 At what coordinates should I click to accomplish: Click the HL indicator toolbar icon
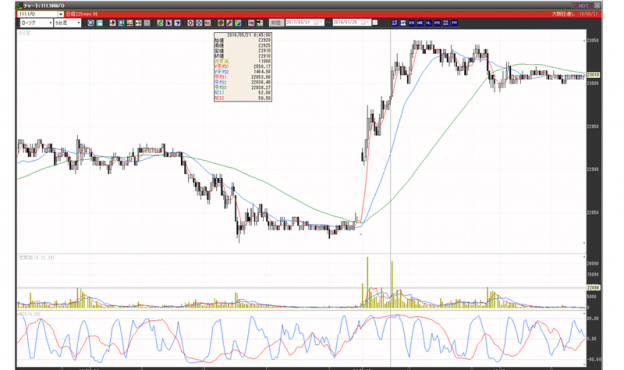pos(429,23)
